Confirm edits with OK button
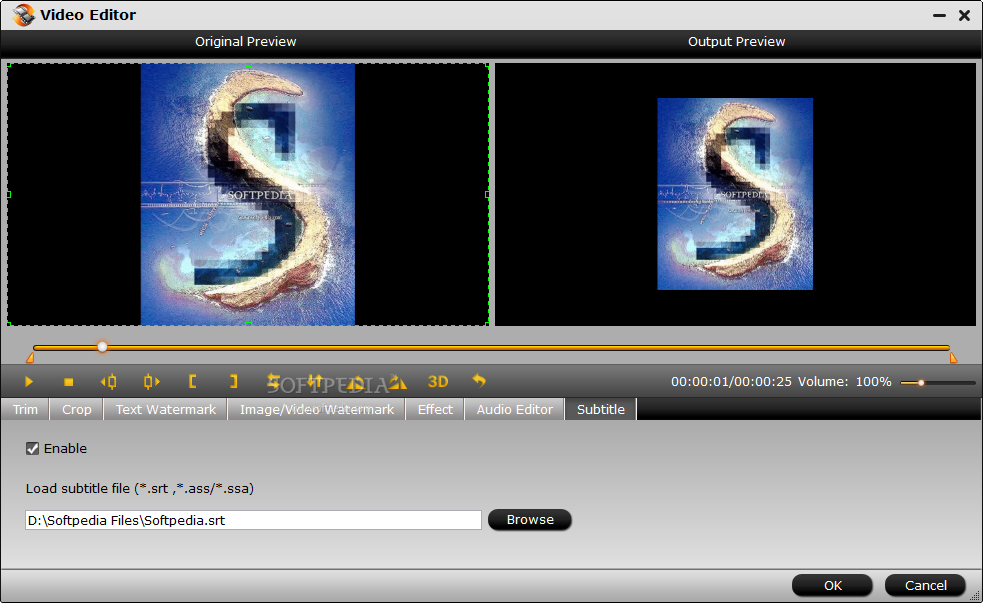This screenshot has width=983, height=603. click(x=833, y=585)
